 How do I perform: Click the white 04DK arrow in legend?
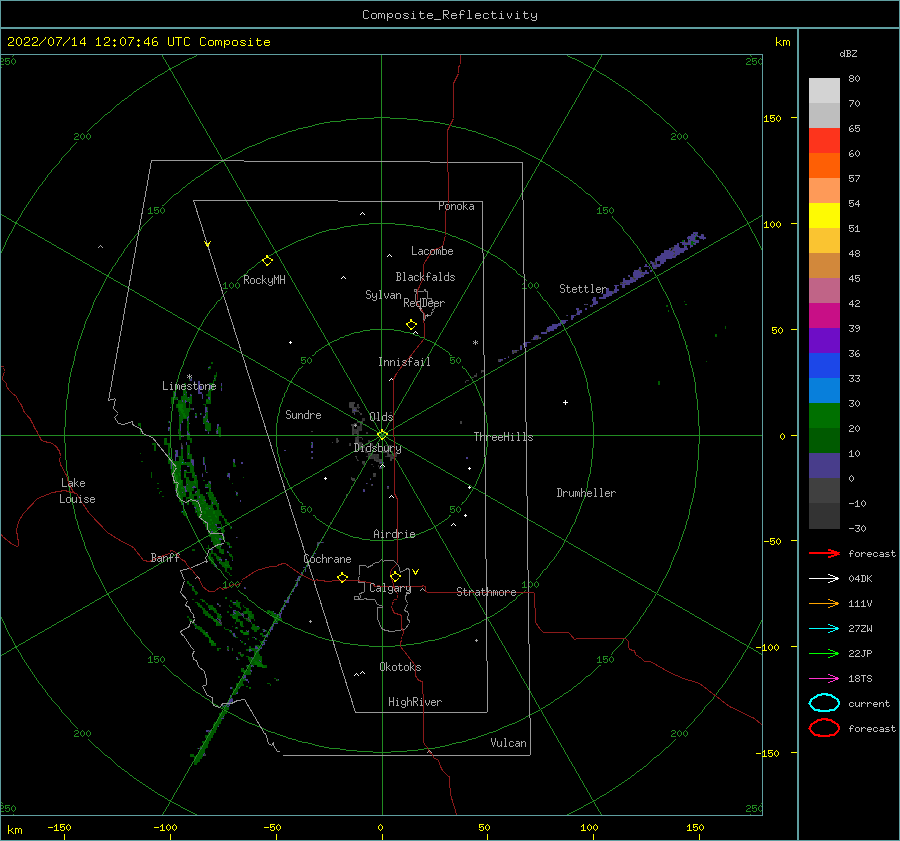coord(824,579)
